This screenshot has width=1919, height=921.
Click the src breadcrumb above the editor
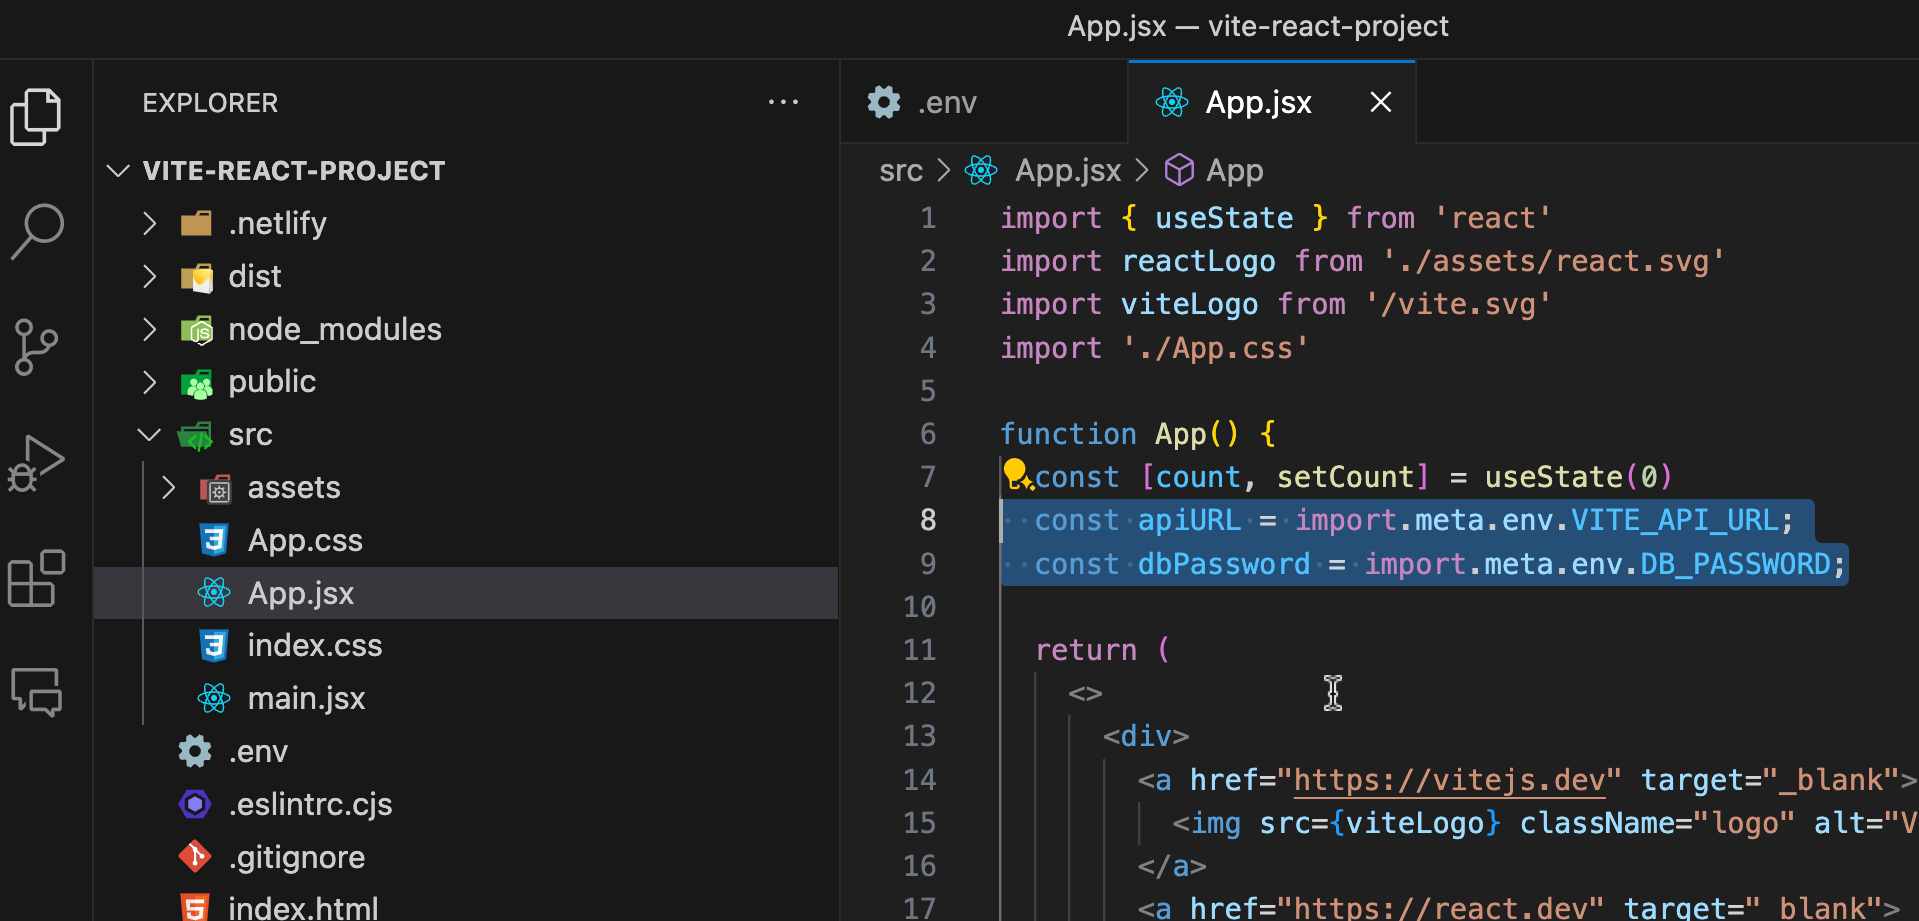click(900, 170)
